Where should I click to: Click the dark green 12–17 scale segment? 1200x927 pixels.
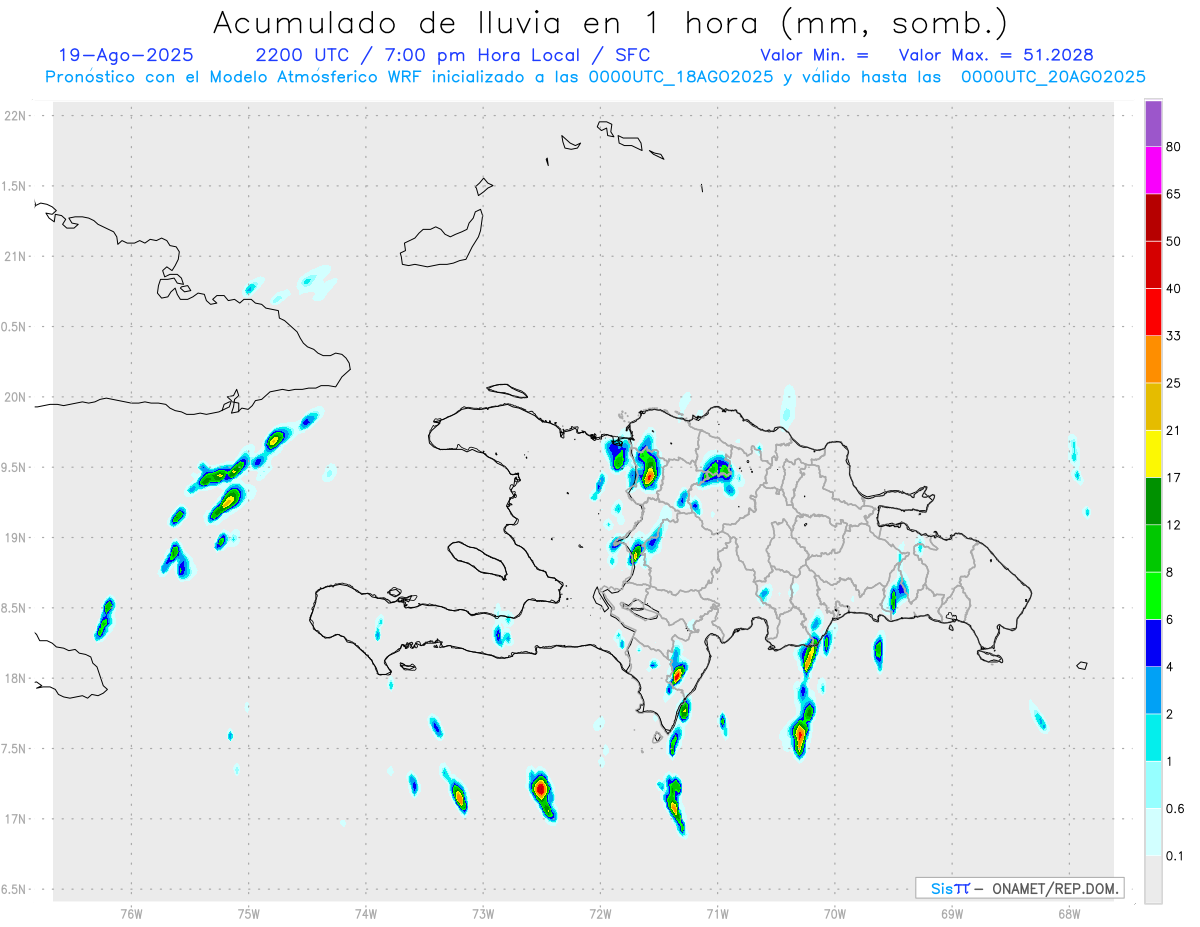[1153, 501]
